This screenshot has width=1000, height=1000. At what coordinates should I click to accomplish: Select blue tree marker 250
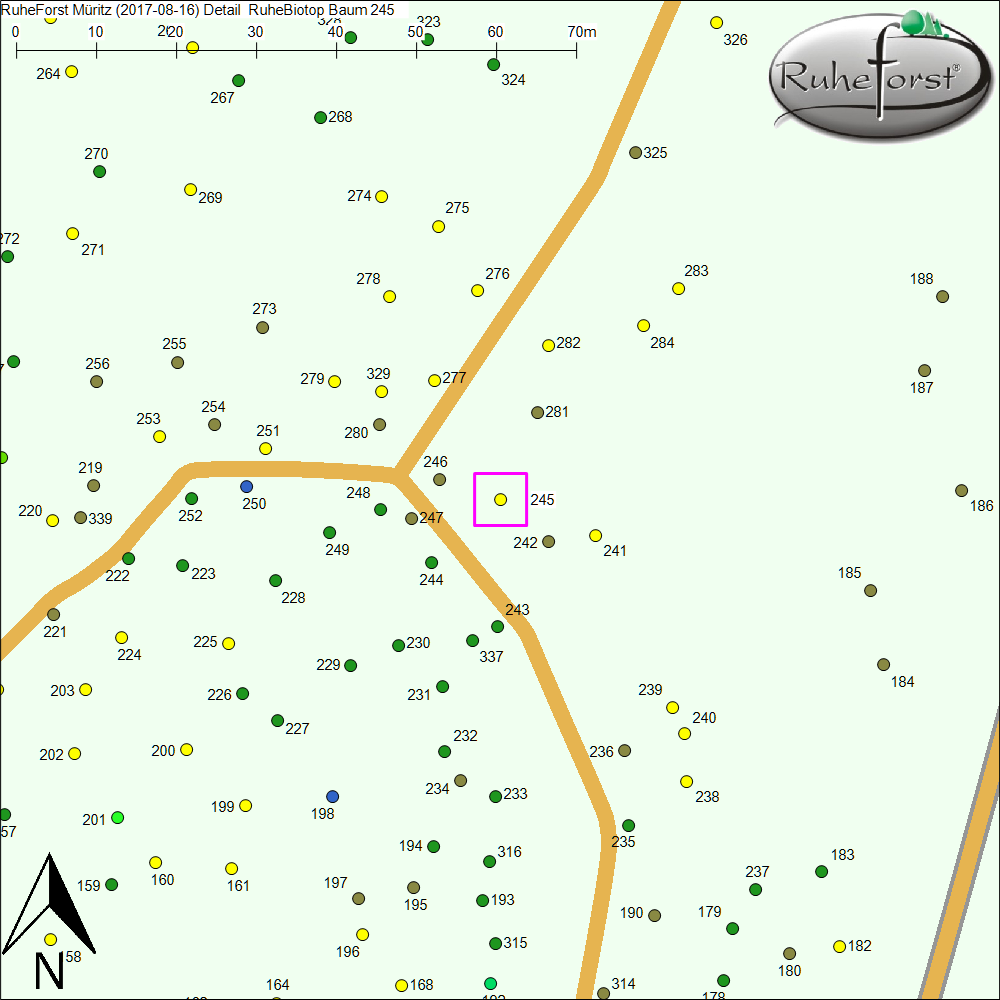point(247,486)
